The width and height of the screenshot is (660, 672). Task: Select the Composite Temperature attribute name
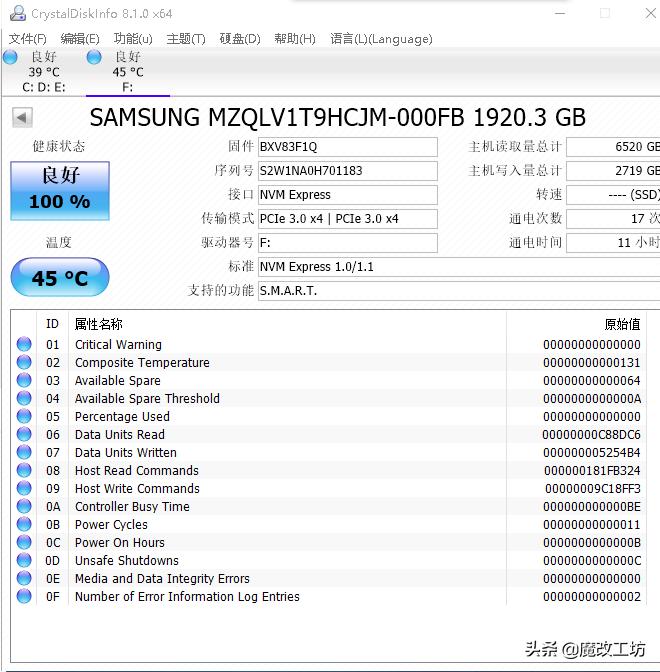pos(142,363)
